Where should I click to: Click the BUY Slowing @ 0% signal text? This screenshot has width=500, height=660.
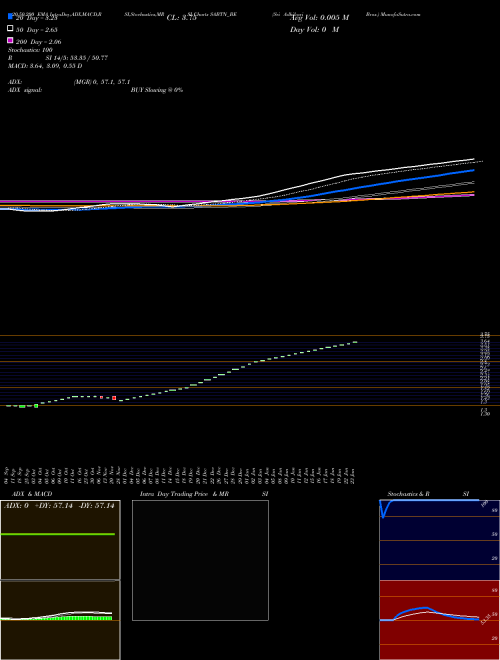coord(157,90)
